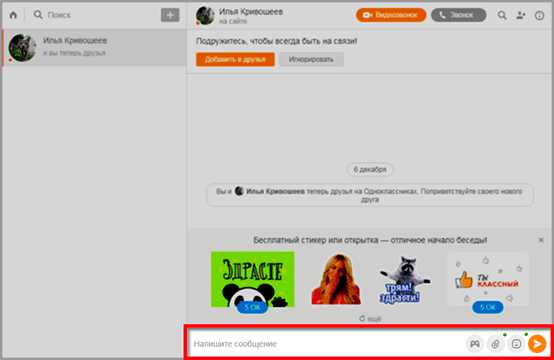Start a video call with Илья Кривошеев
The height and width of the screenshot is (360, 554).
(391, 15)
